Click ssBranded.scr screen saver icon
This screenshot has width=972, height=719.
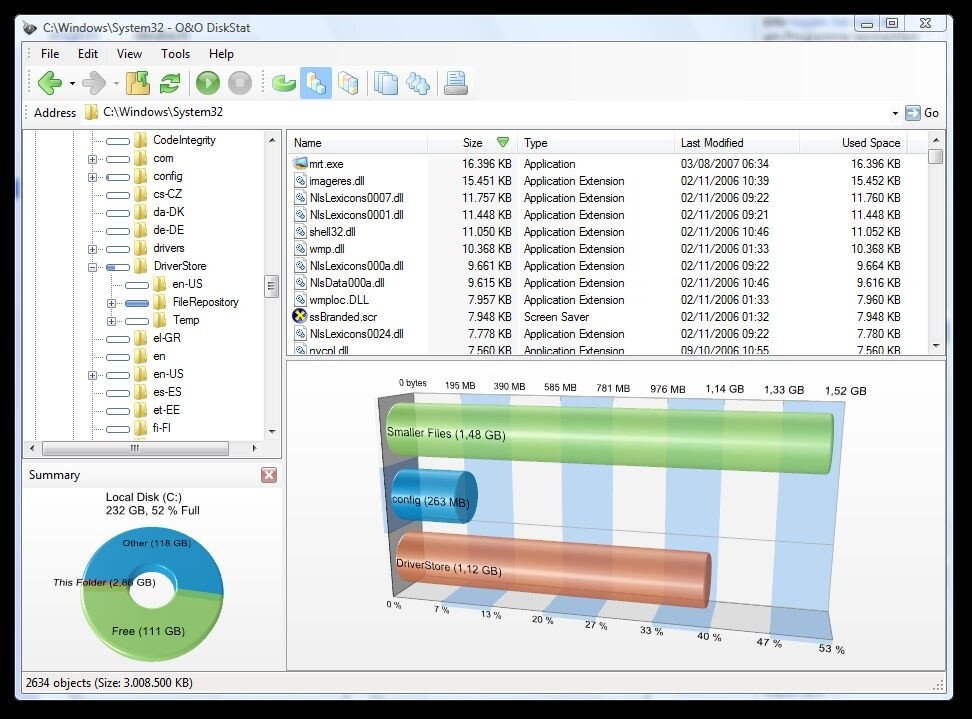coord(300,316)
